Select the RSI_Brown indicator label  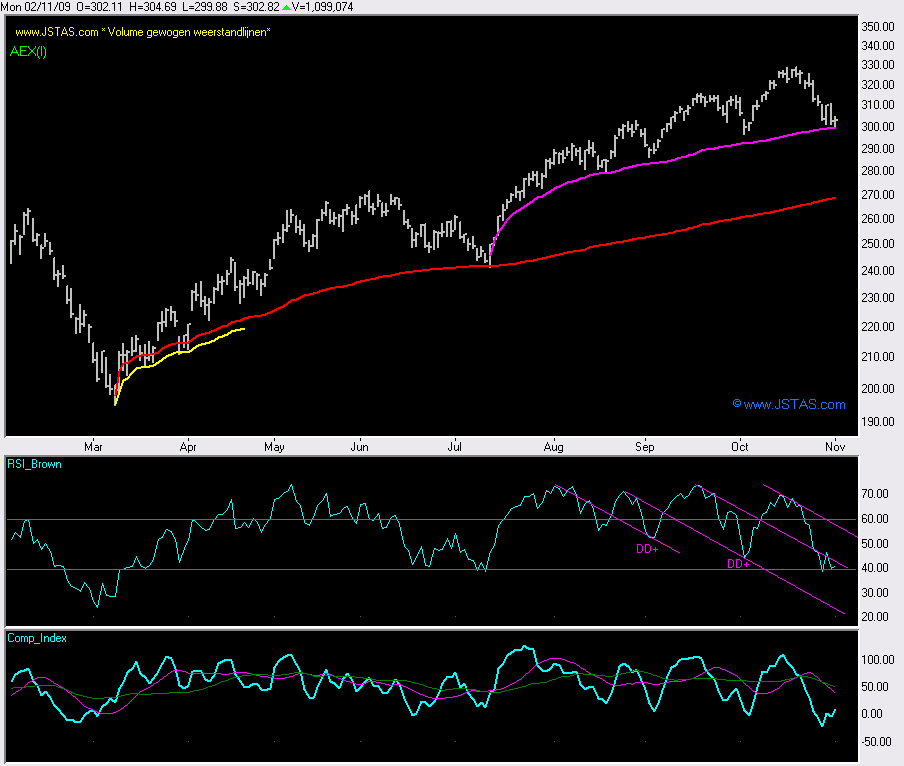(x=34, y=465)
